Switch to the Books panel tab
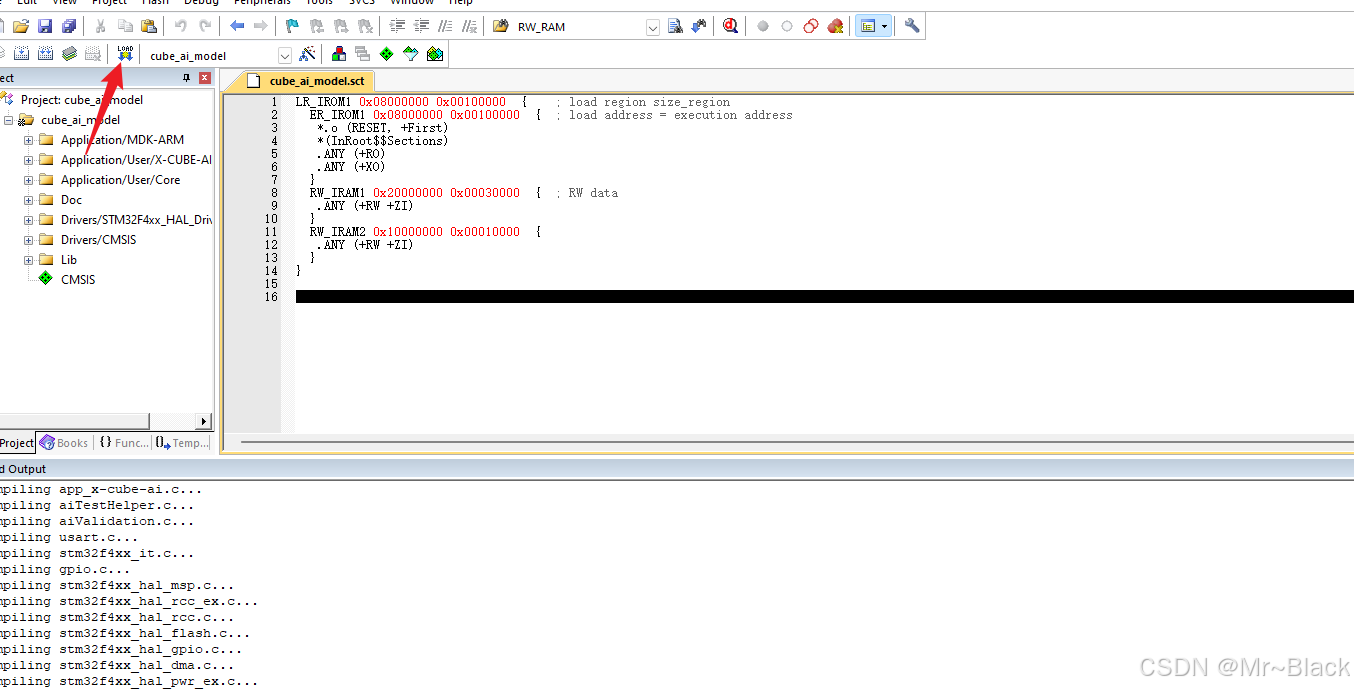This screenshot has height=690, width=1354. (x=63, y=443)
